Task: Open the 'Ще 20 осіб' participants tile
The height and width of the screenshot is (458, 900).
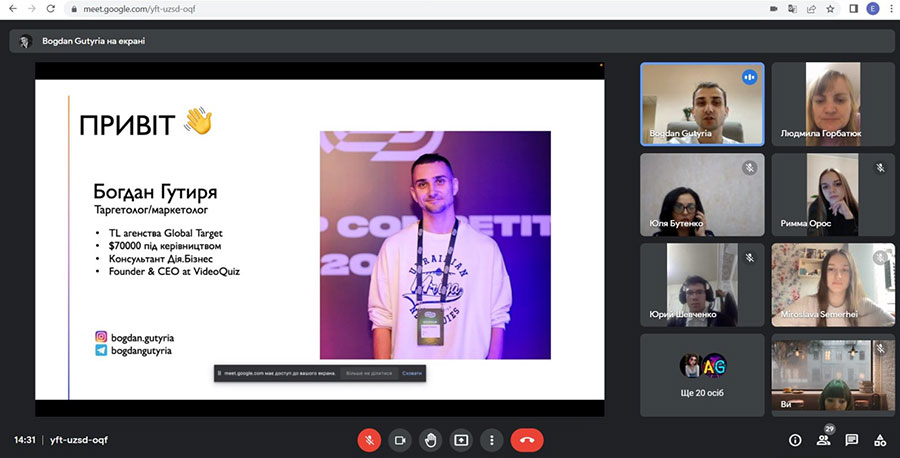Action: [x=702, y=375]
